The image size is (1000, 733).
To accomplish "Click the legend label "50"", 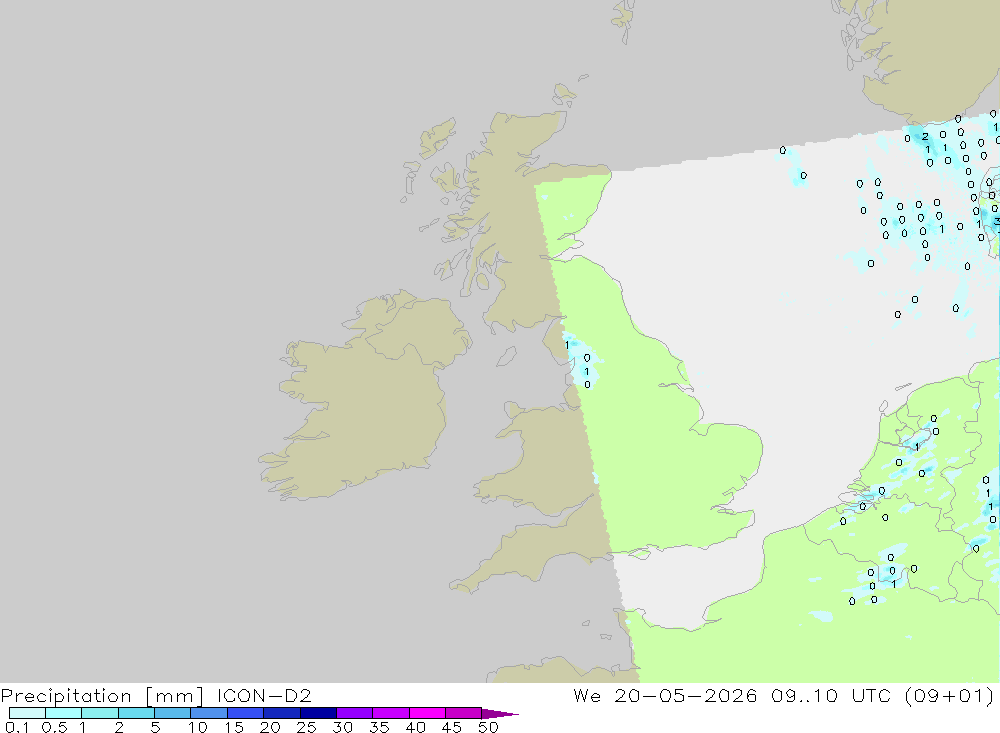I will pos(488,727).
